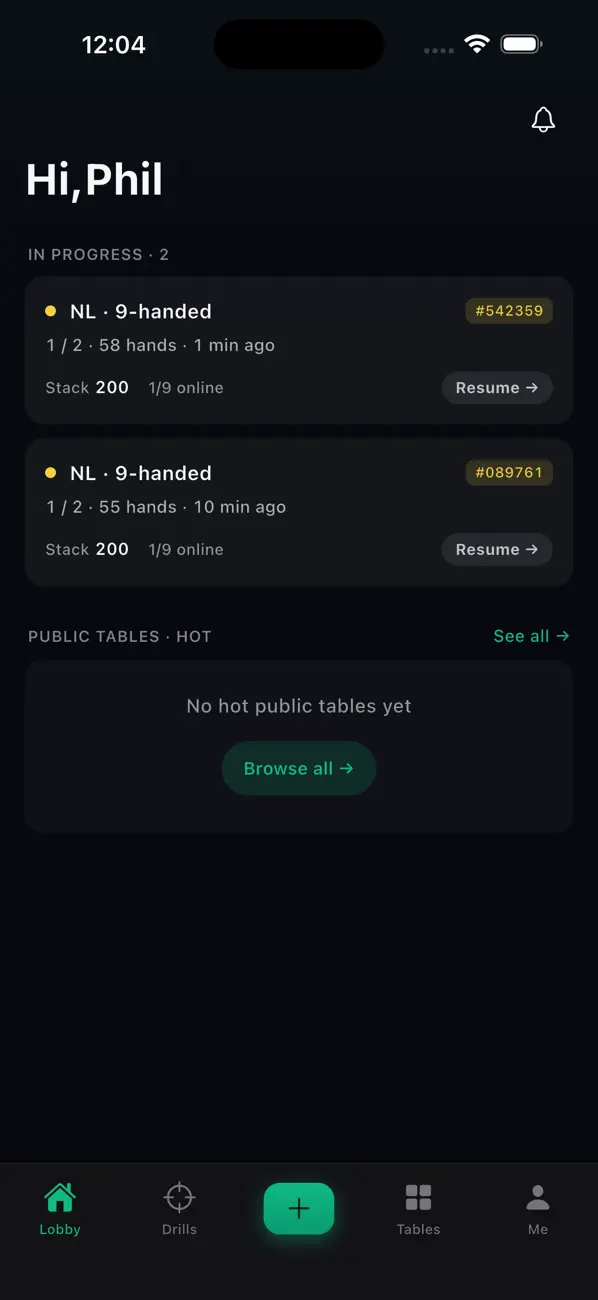This screenshot has width=598, height=1300.
Task: Open the Drills crosshair icon
Action: (x=179, y=1196)
